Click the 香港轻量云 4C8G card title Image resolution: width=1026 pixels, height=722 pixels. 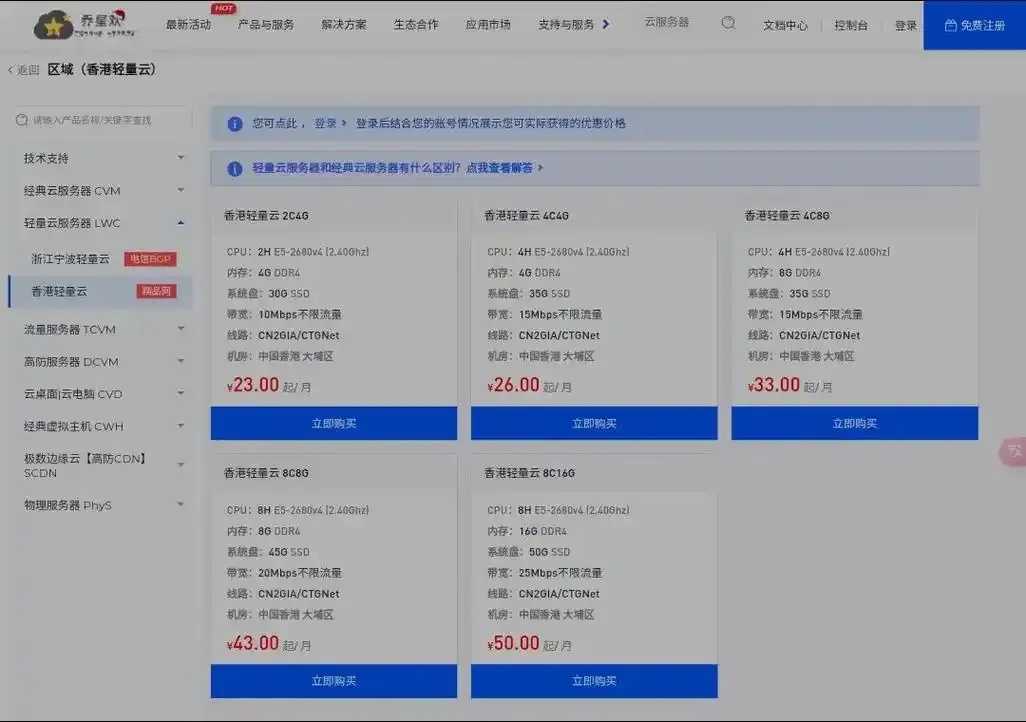click(x=787, y=215)
